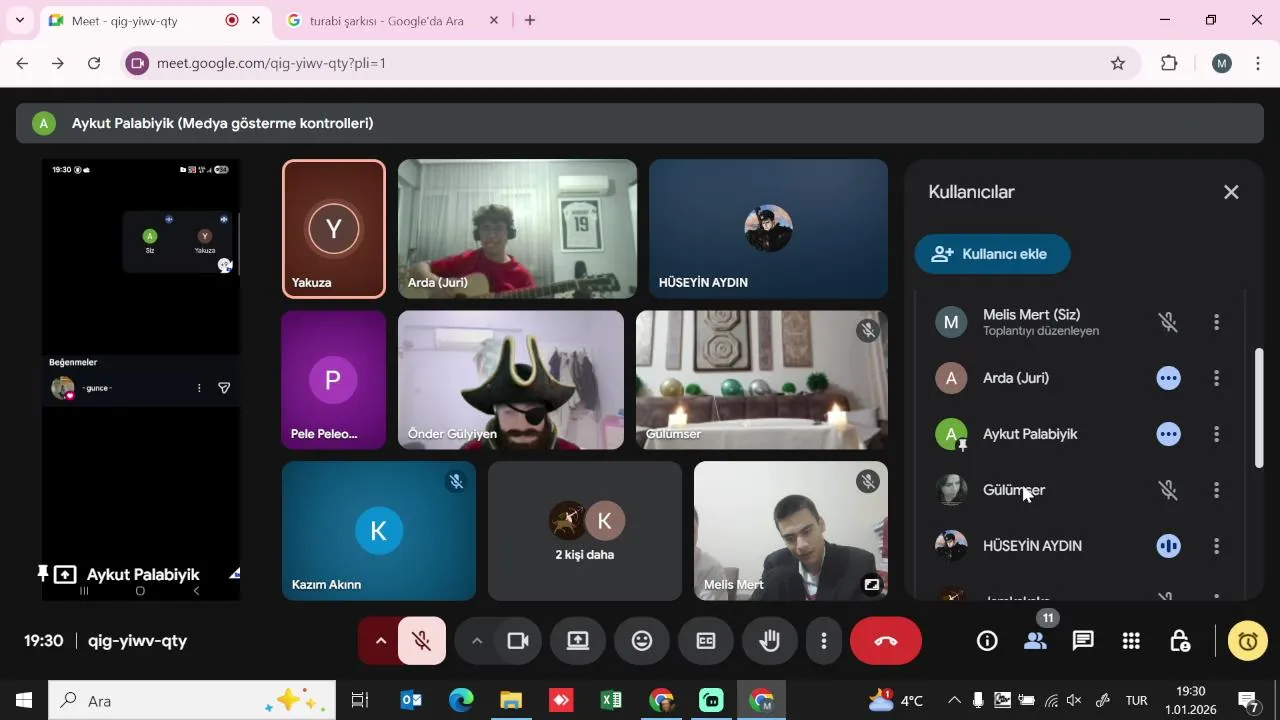
Task: Open Microsoft Edge from the taskbar
Action: (x=461, y=701)
